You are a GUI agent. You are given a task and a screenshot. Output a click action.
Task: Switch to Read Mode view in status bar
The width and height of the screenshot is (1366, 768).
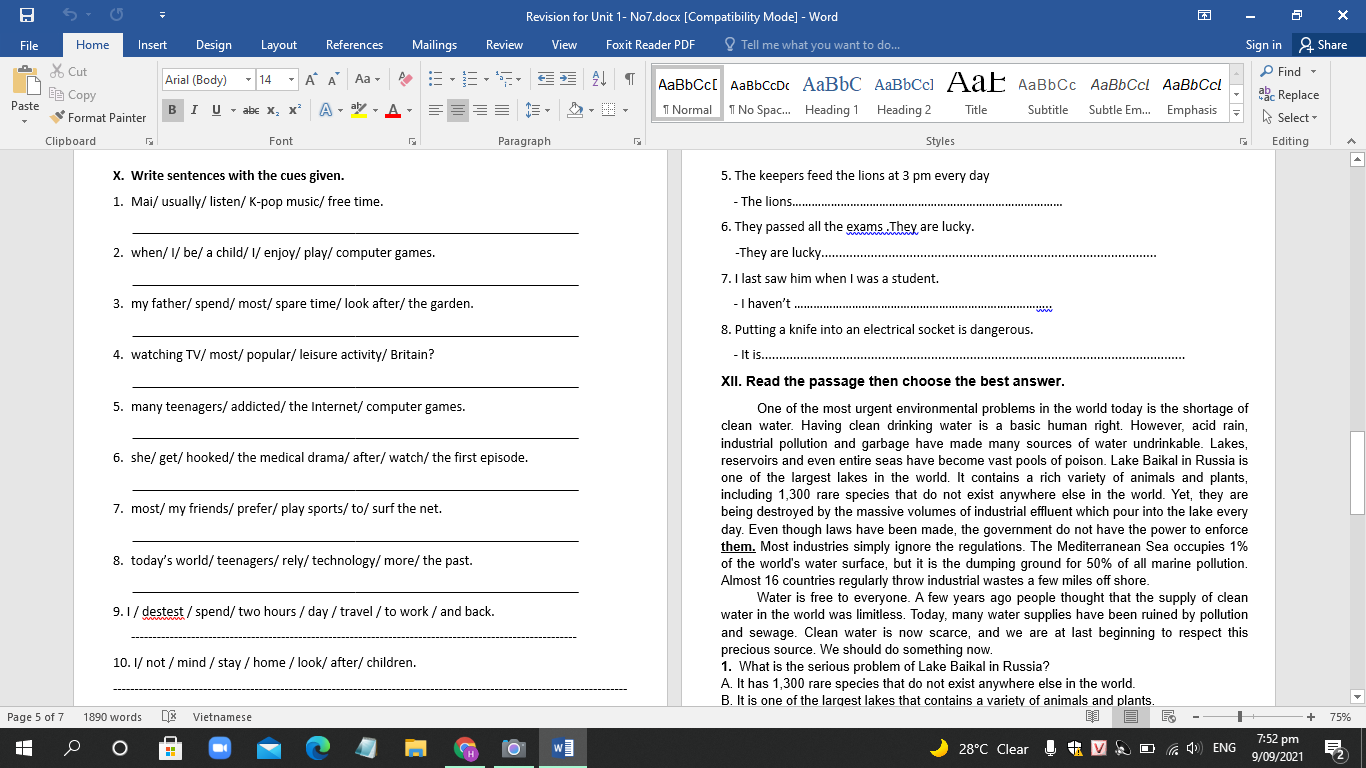coord(1092,717)
